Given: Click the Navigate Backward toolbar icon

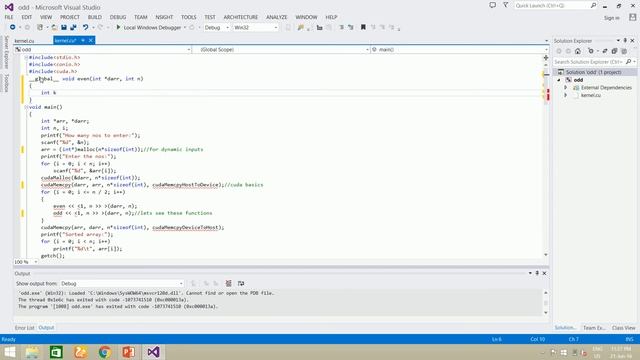Looking at the screenshot, I should point(13,27).
